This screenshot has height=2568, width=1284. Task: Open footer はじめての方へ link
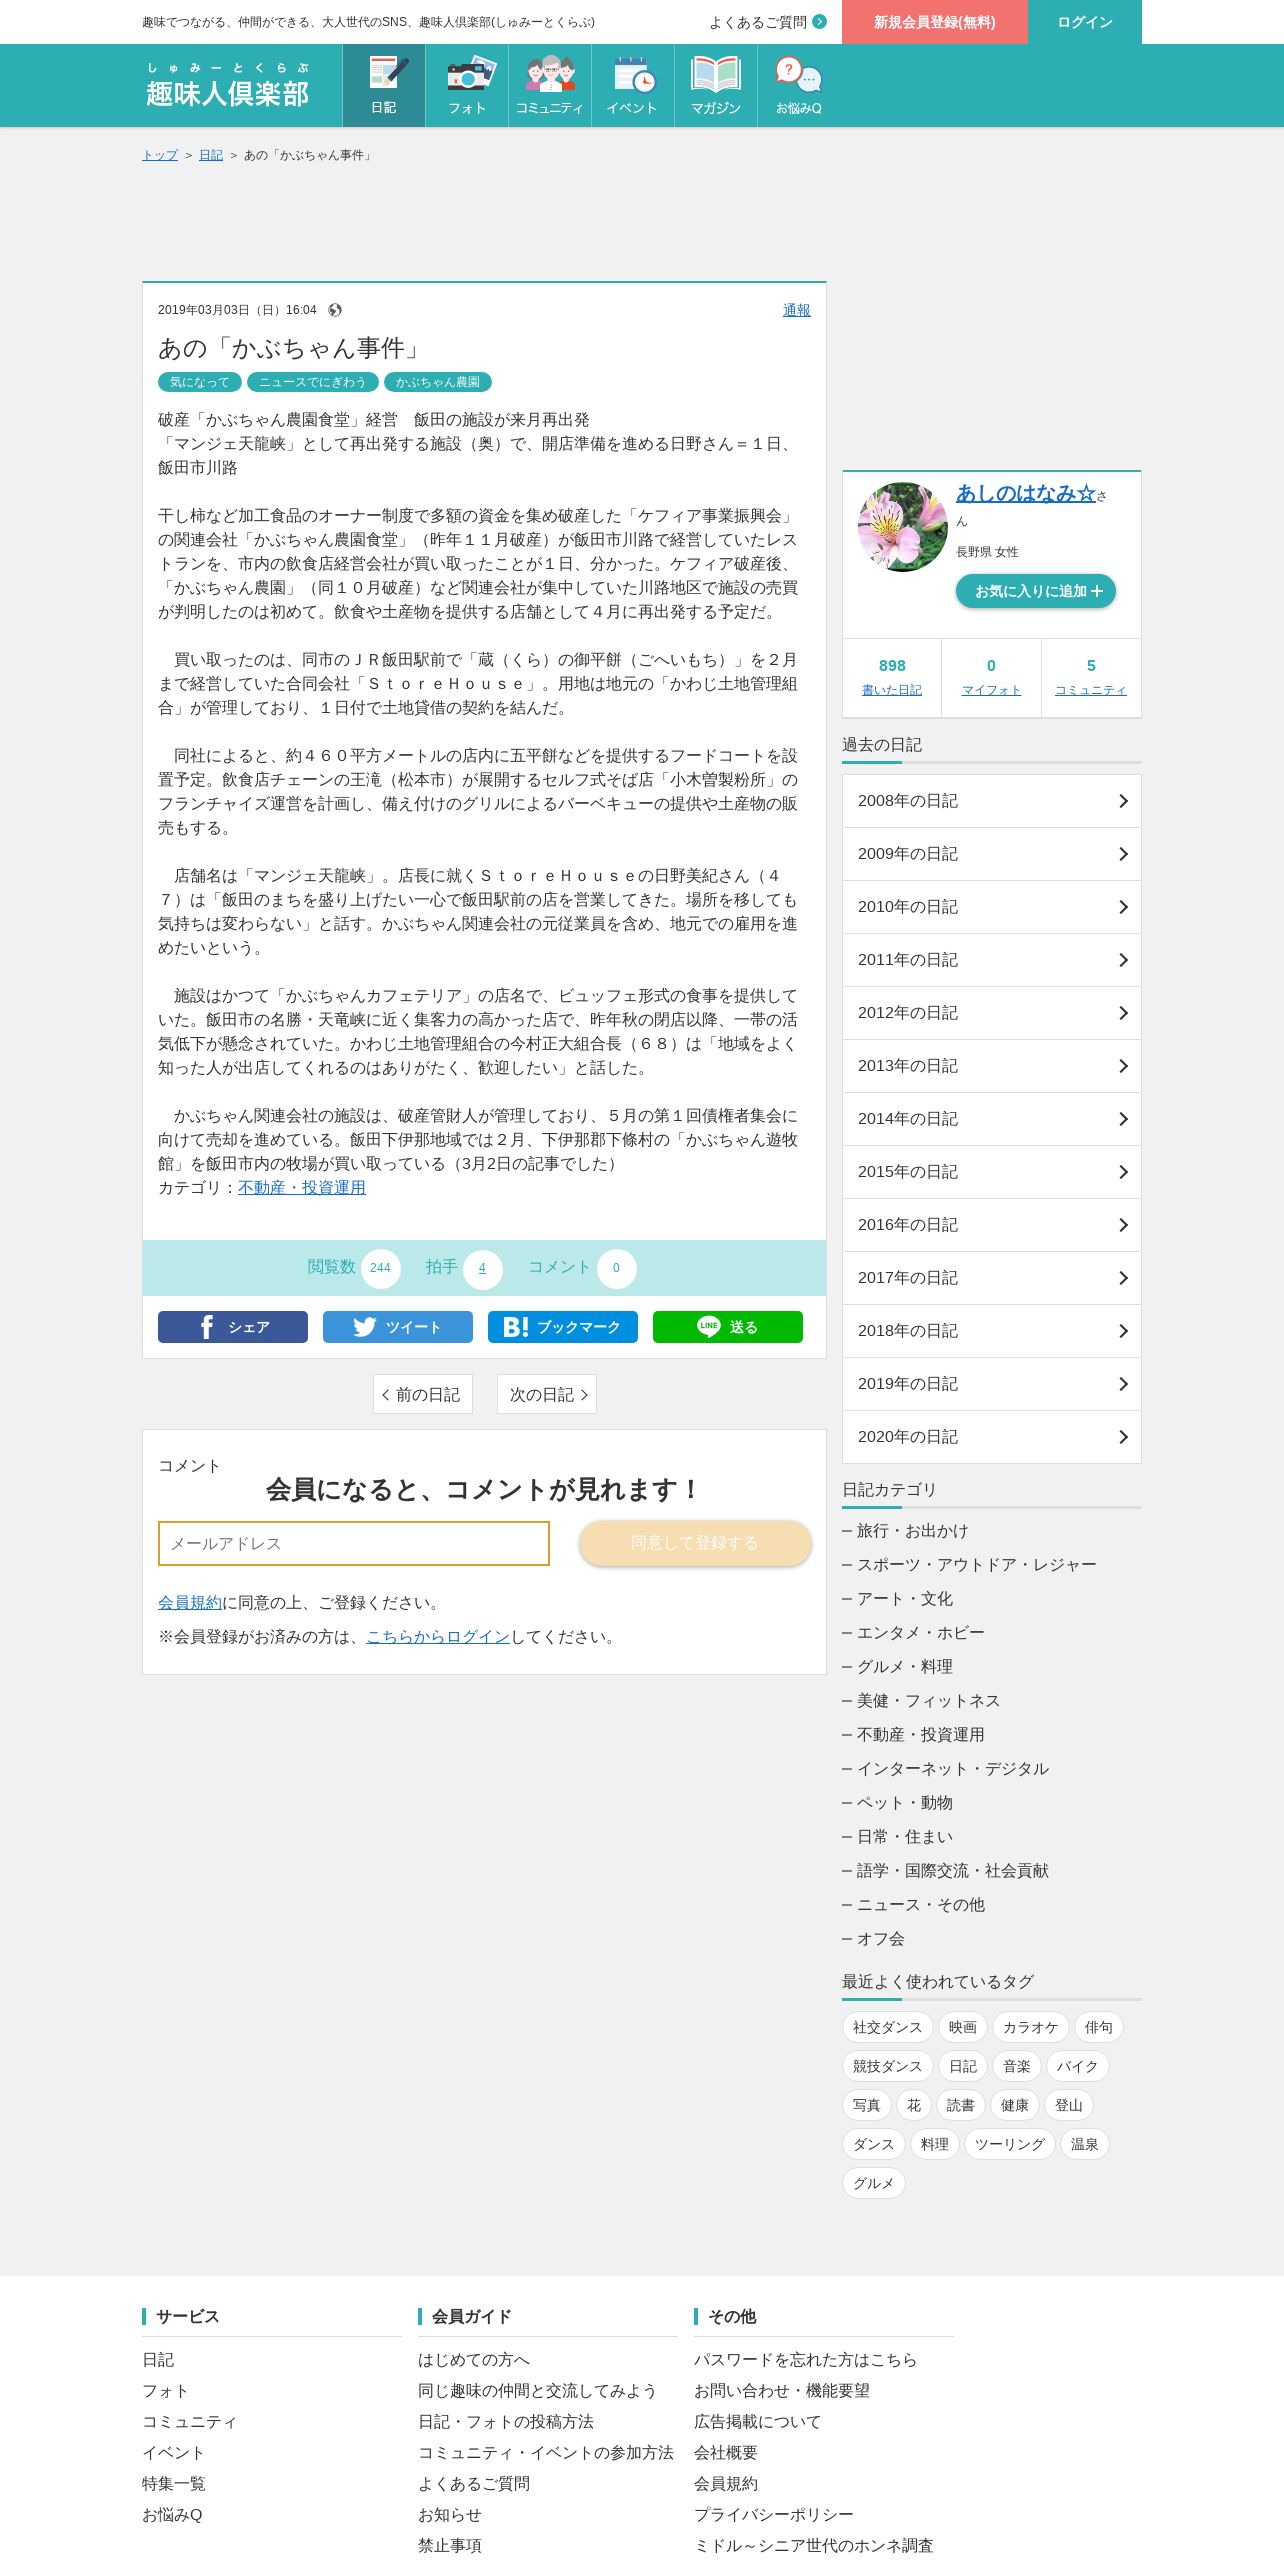[x=474, y=2359]
